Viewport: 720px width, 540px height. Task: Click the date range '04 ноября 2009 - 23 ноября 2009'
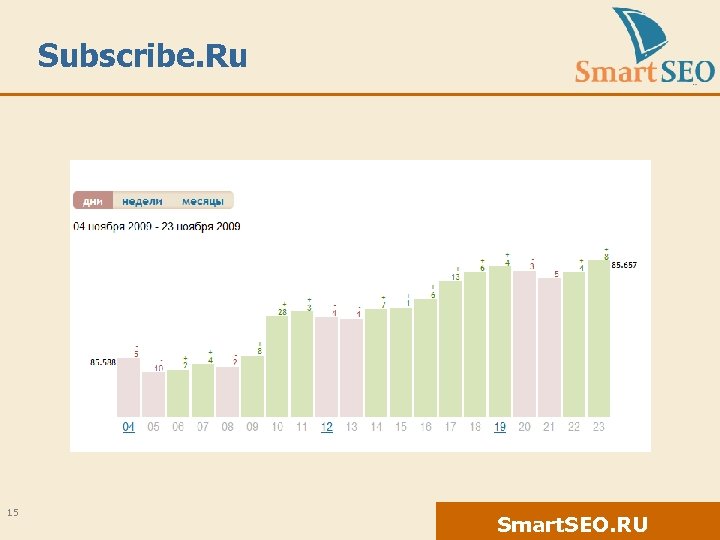tap(157, 226)
